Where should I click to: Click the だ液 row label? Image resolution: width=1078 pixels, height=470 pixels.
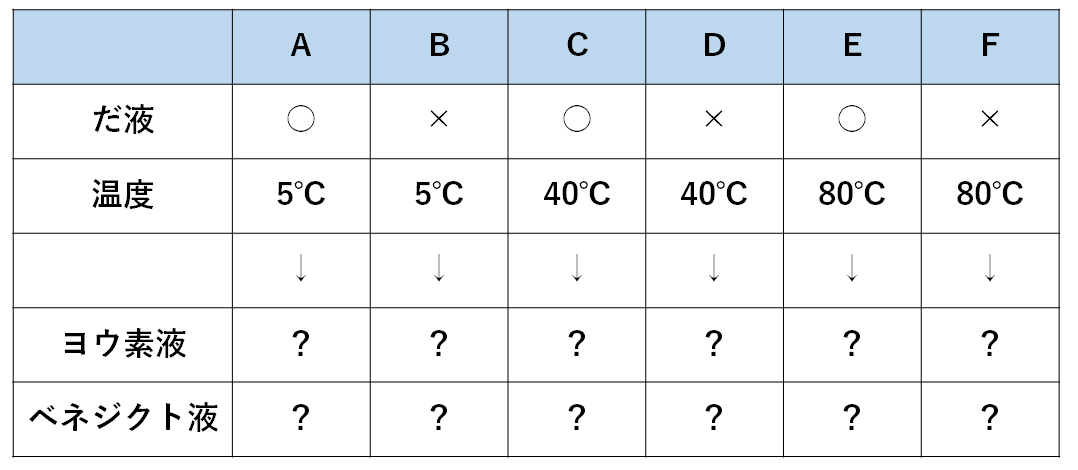pos(122,120)
